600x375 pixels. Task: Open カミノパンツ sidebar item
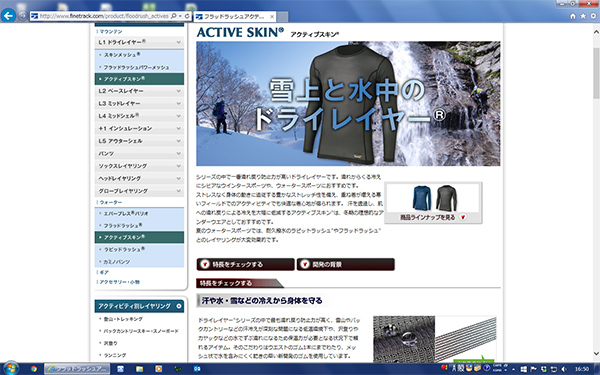(117, 262)
